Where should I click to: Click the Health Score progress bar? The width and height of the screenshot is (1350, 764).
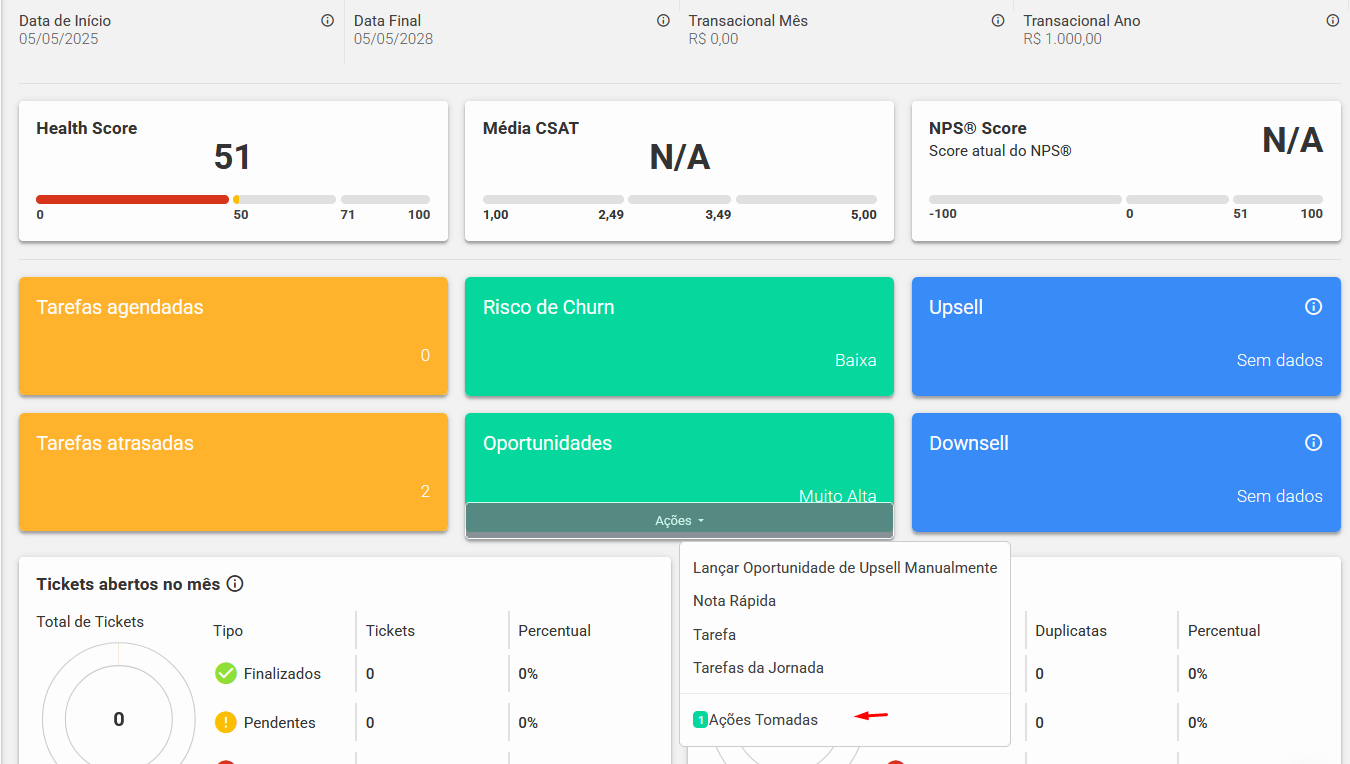(x=233, y=200)
